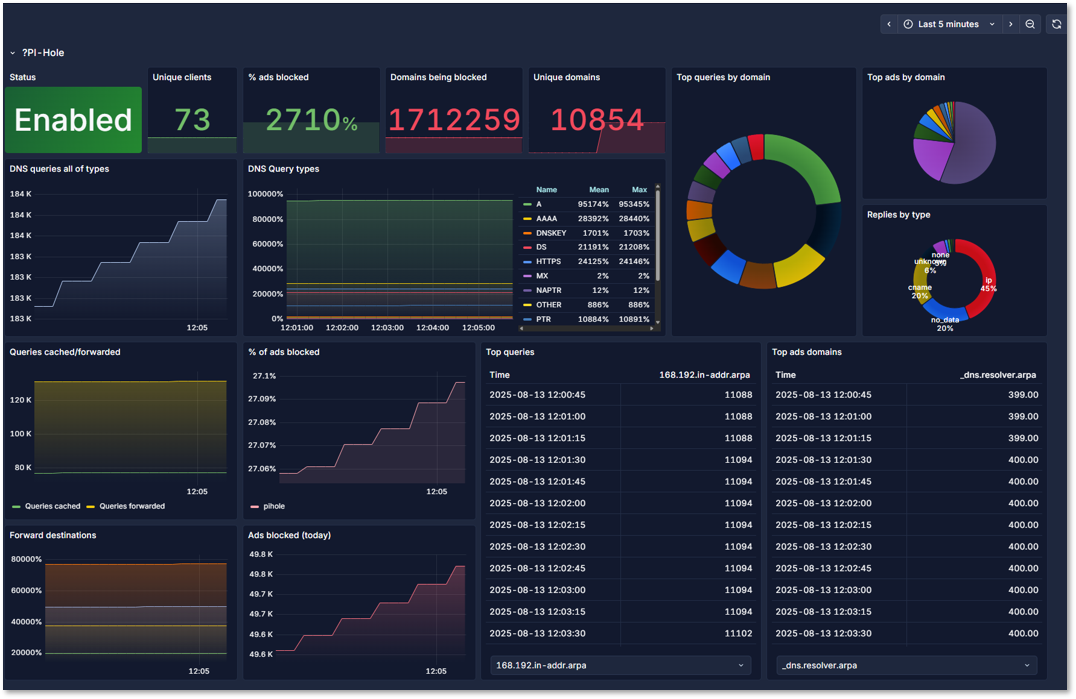1076x699 pixels.
Task: Open the _dns.resolver.arpa selector below Top ads domains
Action: point(905,665)
